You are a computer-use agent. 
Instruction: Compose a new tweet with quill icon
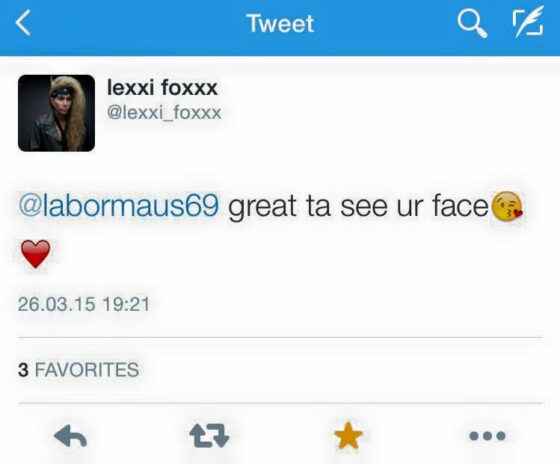528,22
